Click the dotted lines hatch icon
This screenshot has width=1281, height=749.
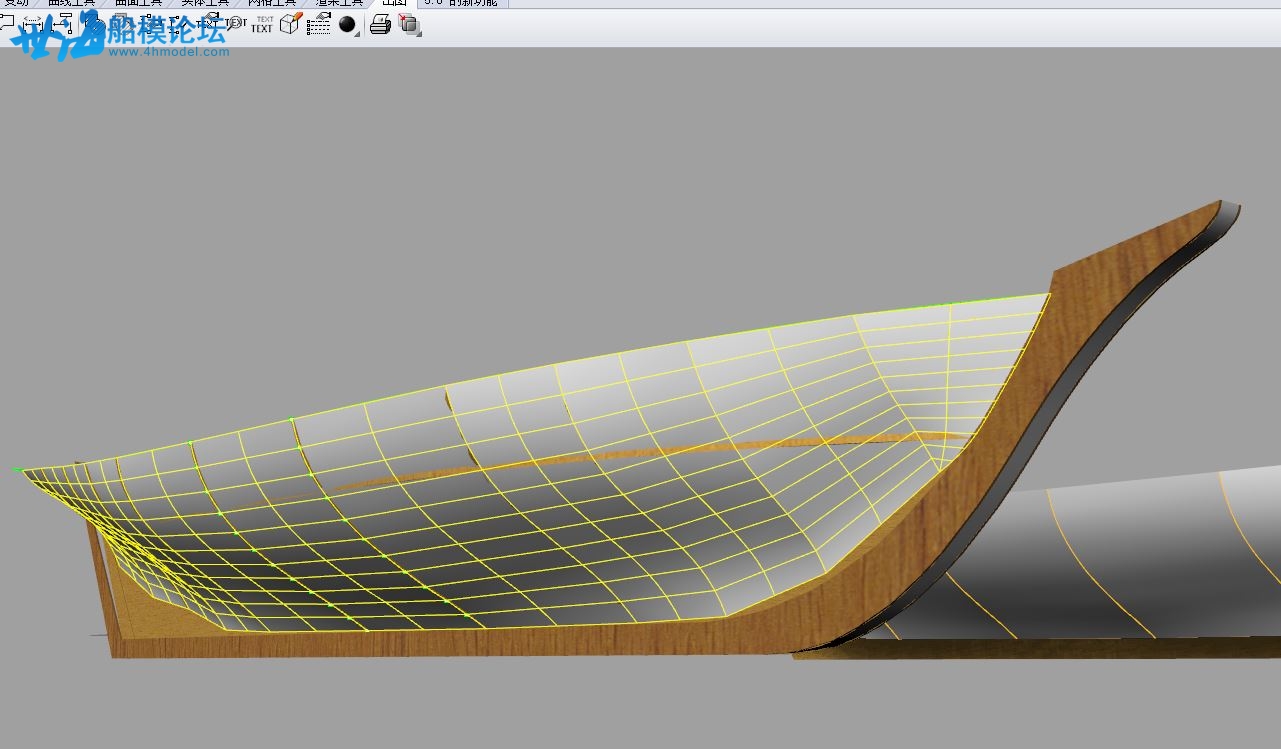pyautogui.click(x=318, y=24)
